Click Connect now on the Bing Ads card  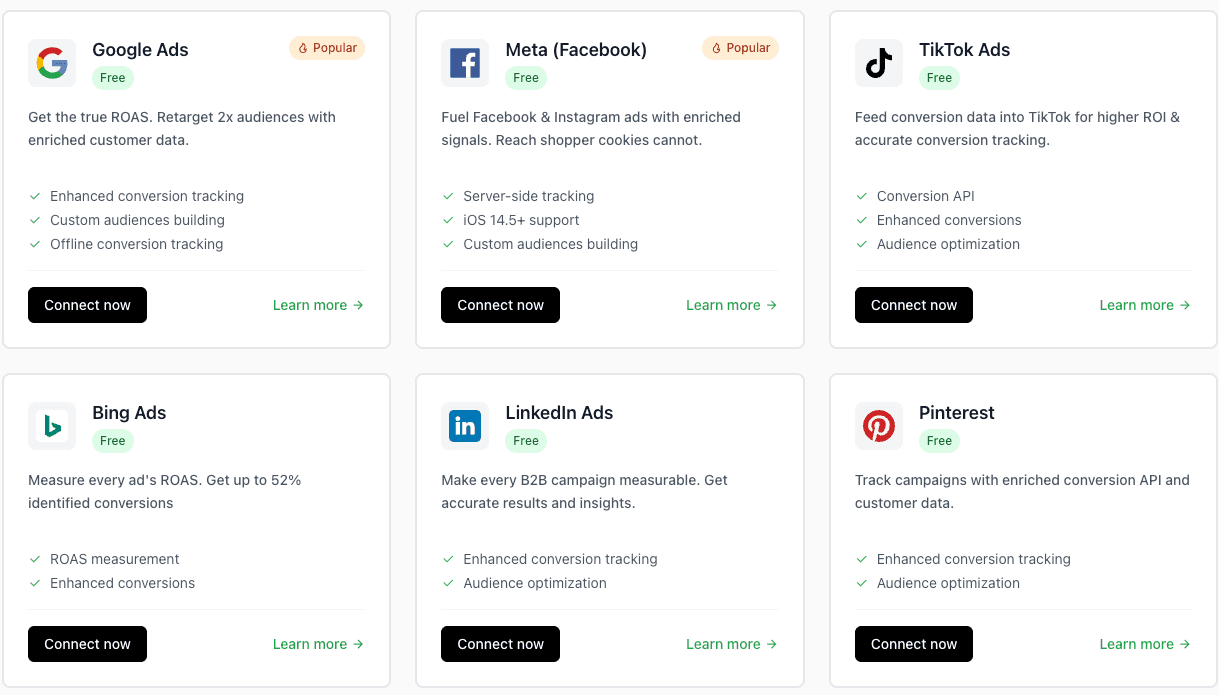pos(87,644)
